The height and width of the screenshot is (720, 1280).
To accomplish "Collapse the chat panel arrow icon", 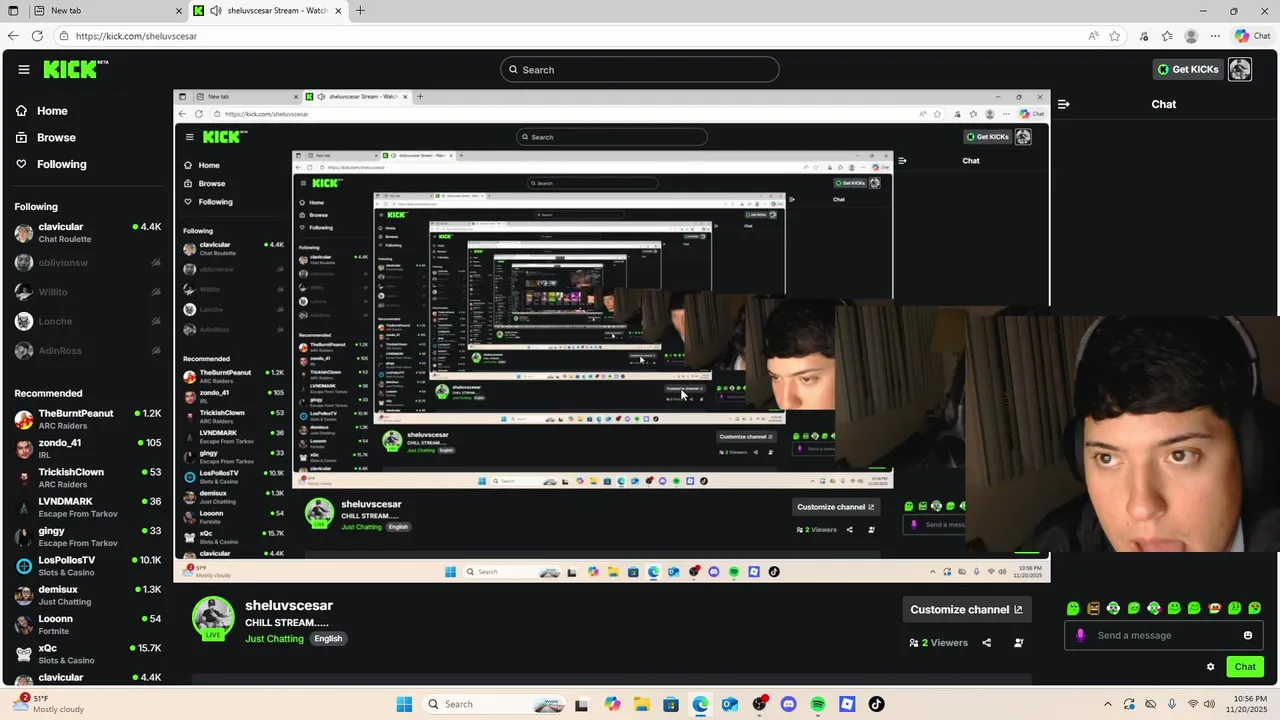I will pos(1063,104).
